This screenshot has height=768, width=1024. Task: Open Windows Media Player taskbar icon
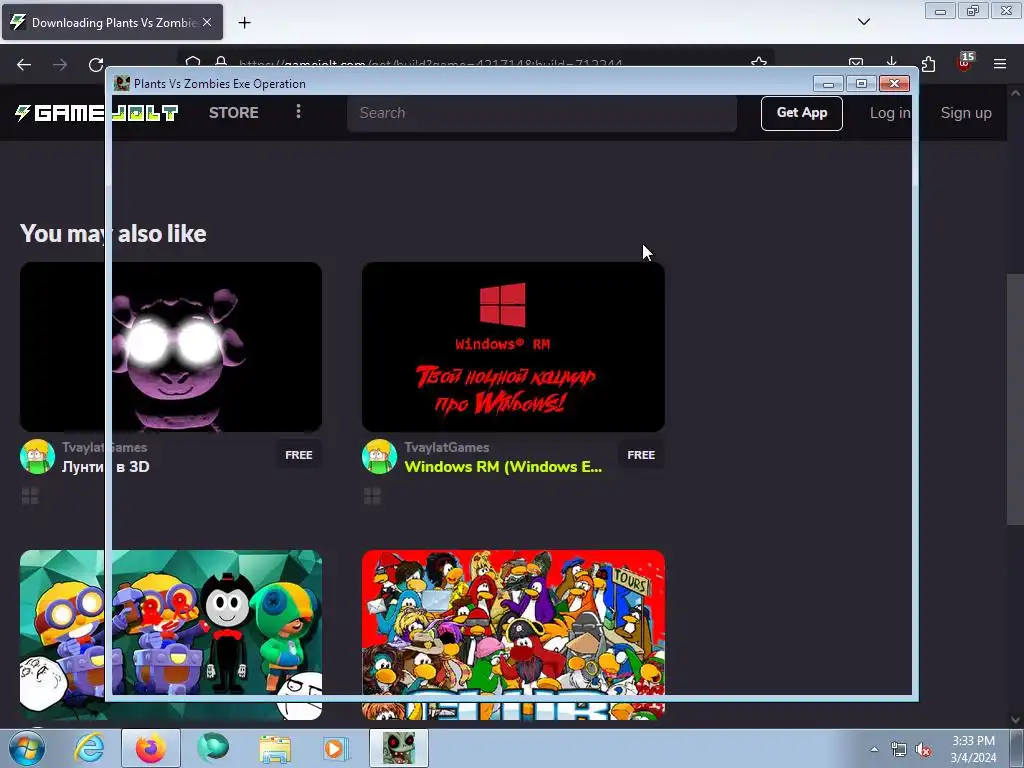point(336,748)
